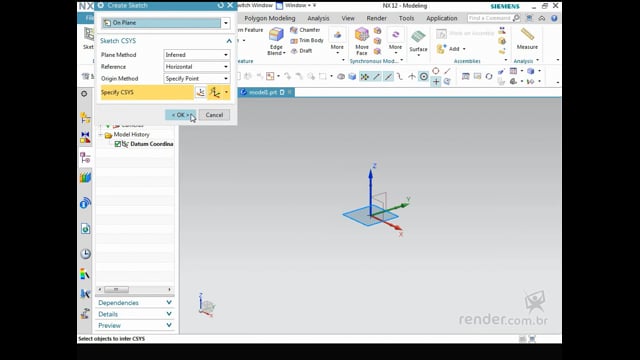Image resolution: width=640 pixels, height=360 pixels.
Task: Toggle the existing point plus snap icon
Action: pos(436,82)
